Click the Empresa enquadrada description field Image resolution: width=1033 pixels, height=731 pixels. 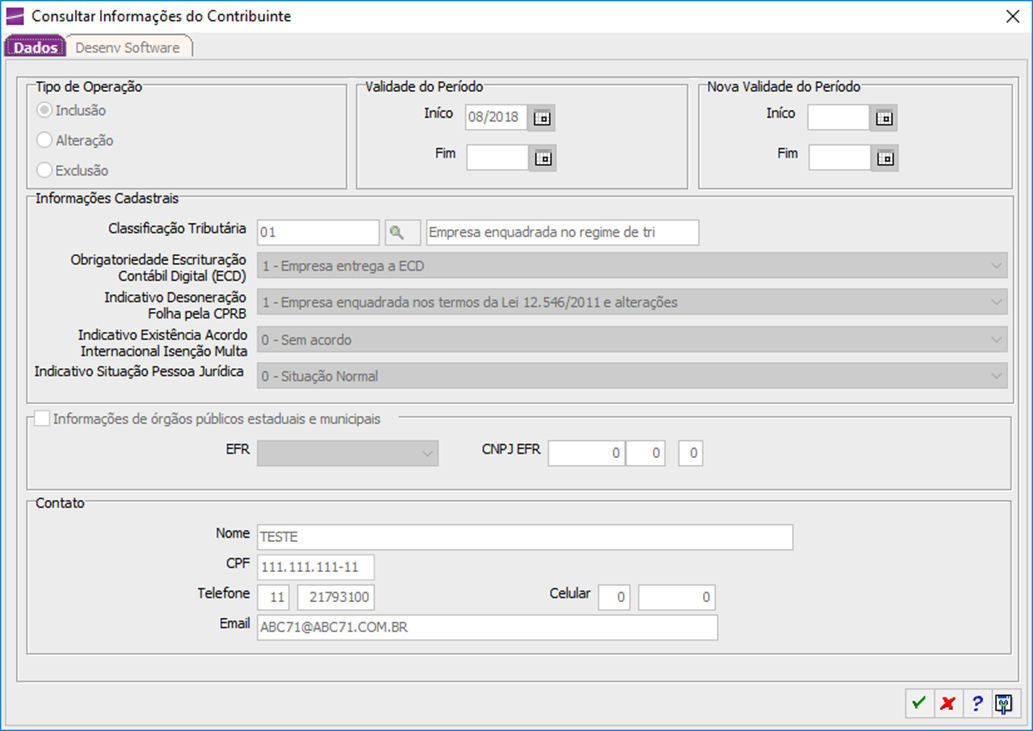tap(563, 232)
